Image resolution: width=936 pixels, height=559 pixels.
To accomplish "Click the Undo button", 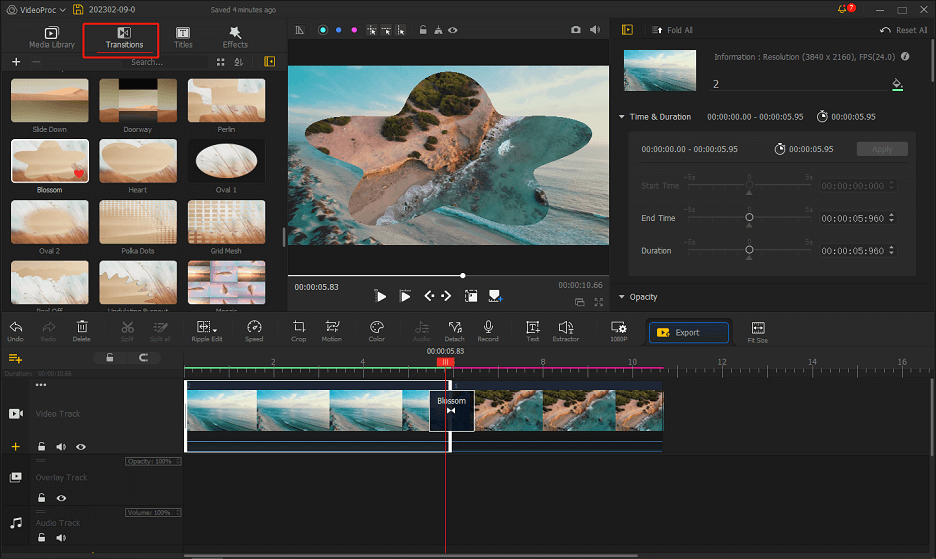I will 16,331.
